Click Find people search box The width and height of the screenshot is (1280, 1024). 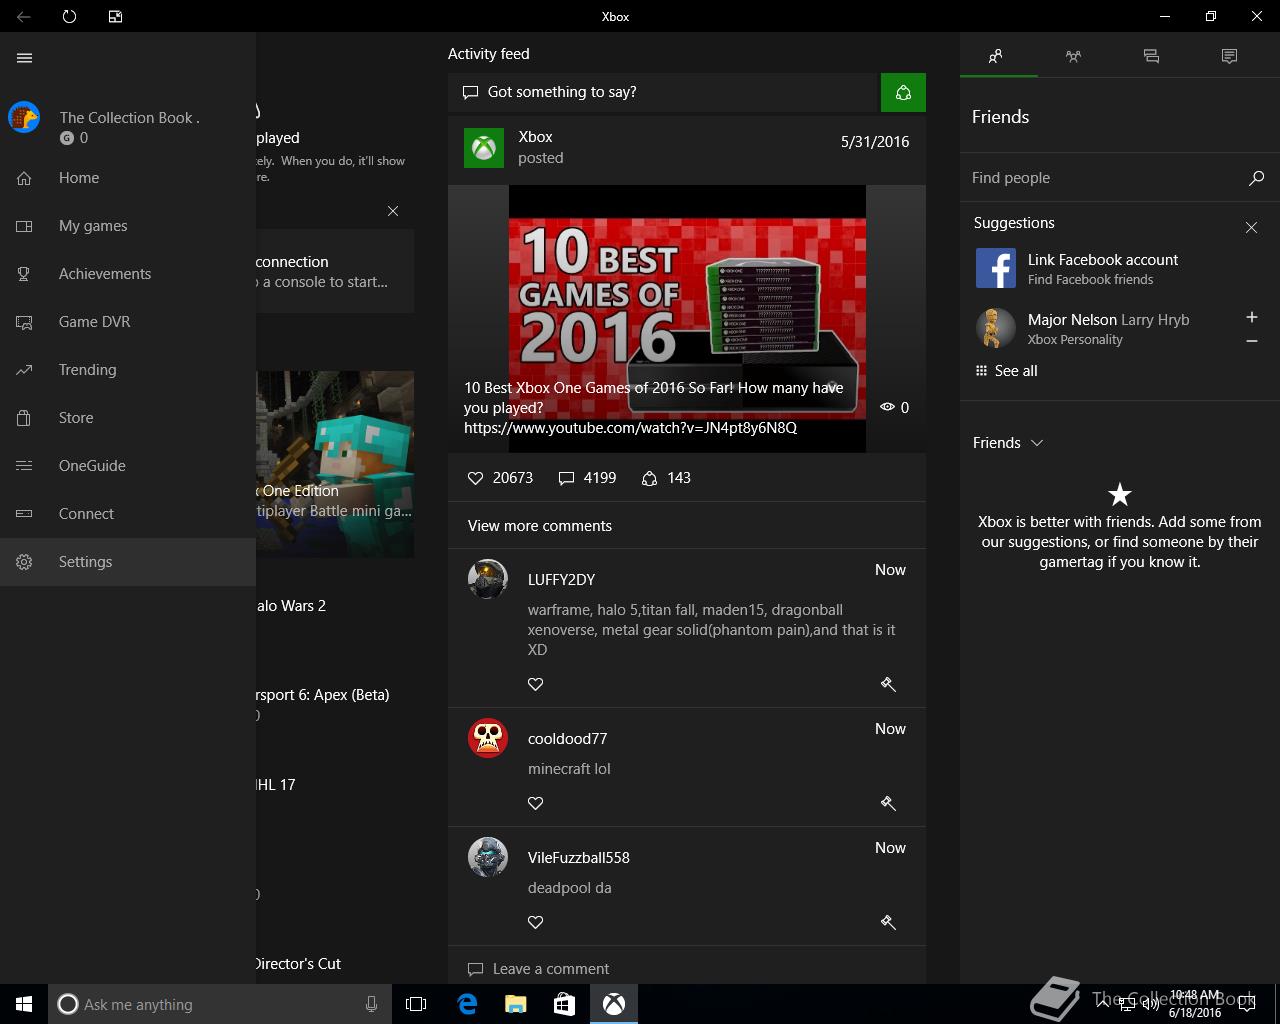[1104, 178]
